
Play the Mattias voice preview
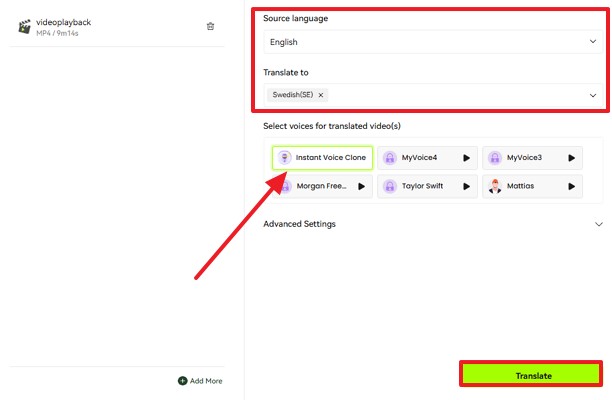click(571, 186)
